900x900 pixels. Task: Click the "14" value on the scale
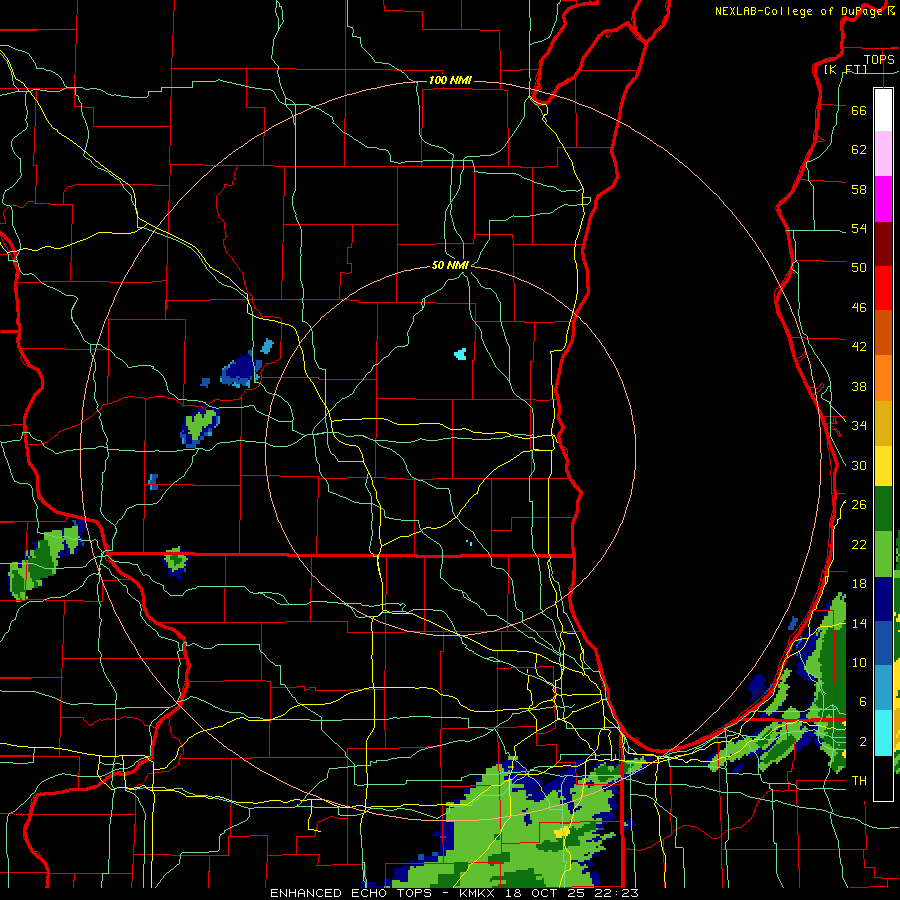(859, 623)
